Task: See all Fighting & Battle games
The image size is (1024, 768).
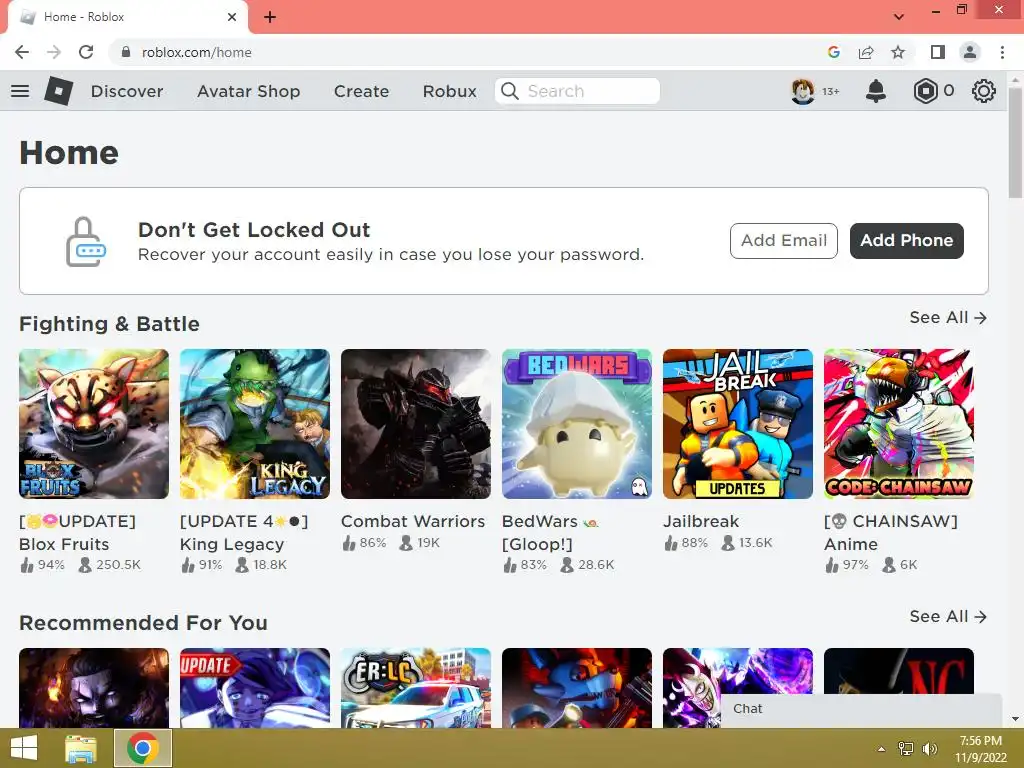Action: pyautogui.click(x=948, y=317)
